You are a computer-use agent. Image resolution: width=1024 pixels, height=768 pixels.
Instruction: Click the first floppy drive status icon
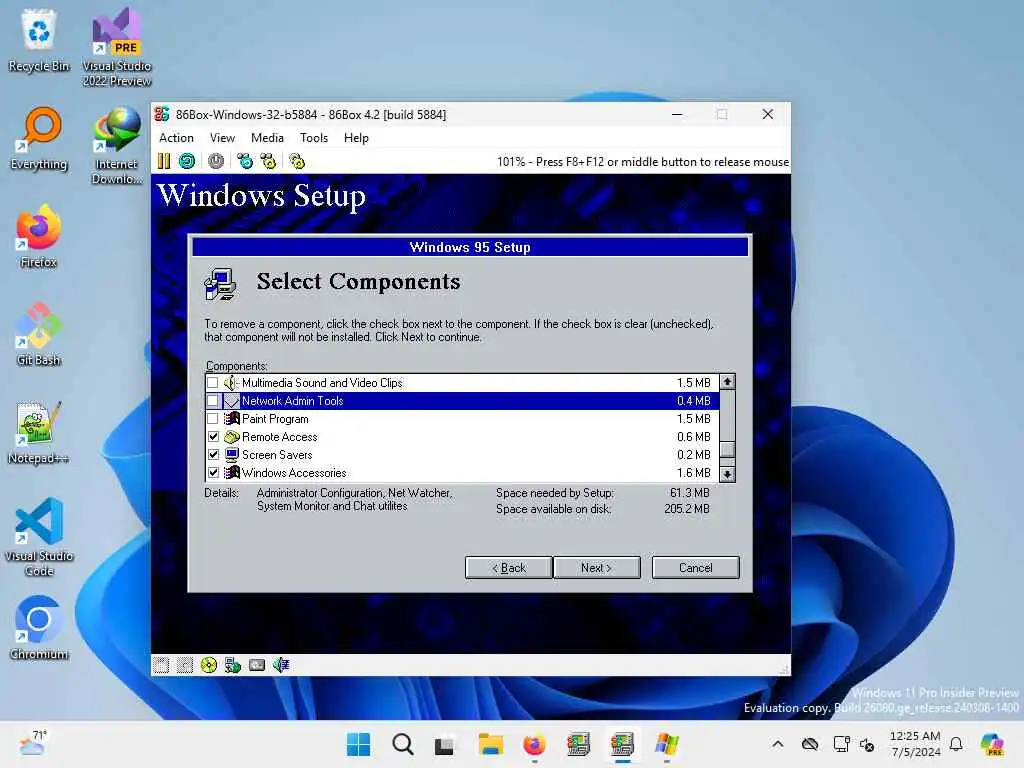[x=161, y=665]
